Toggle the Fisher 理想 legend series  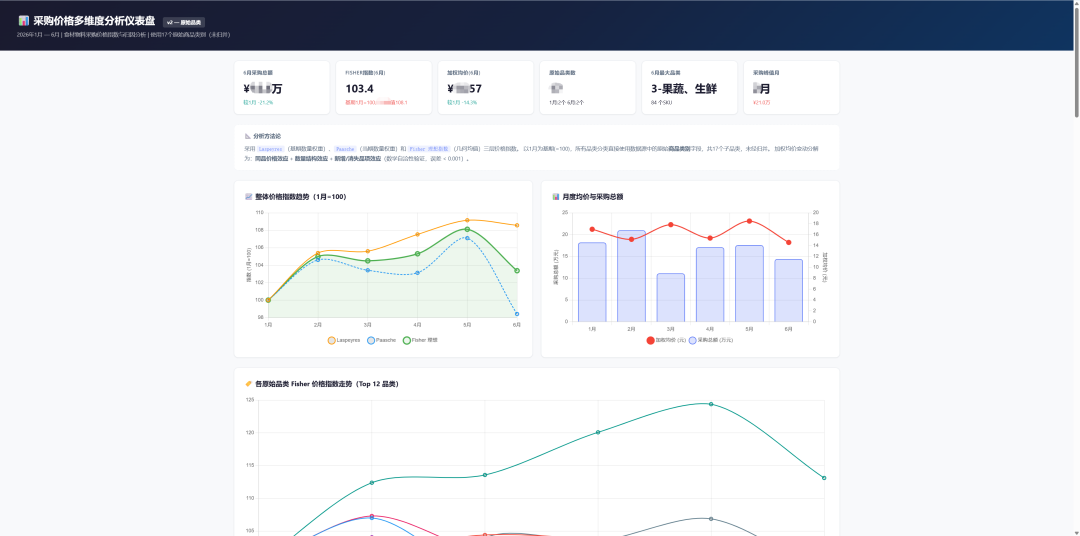[x=421, y=340]
